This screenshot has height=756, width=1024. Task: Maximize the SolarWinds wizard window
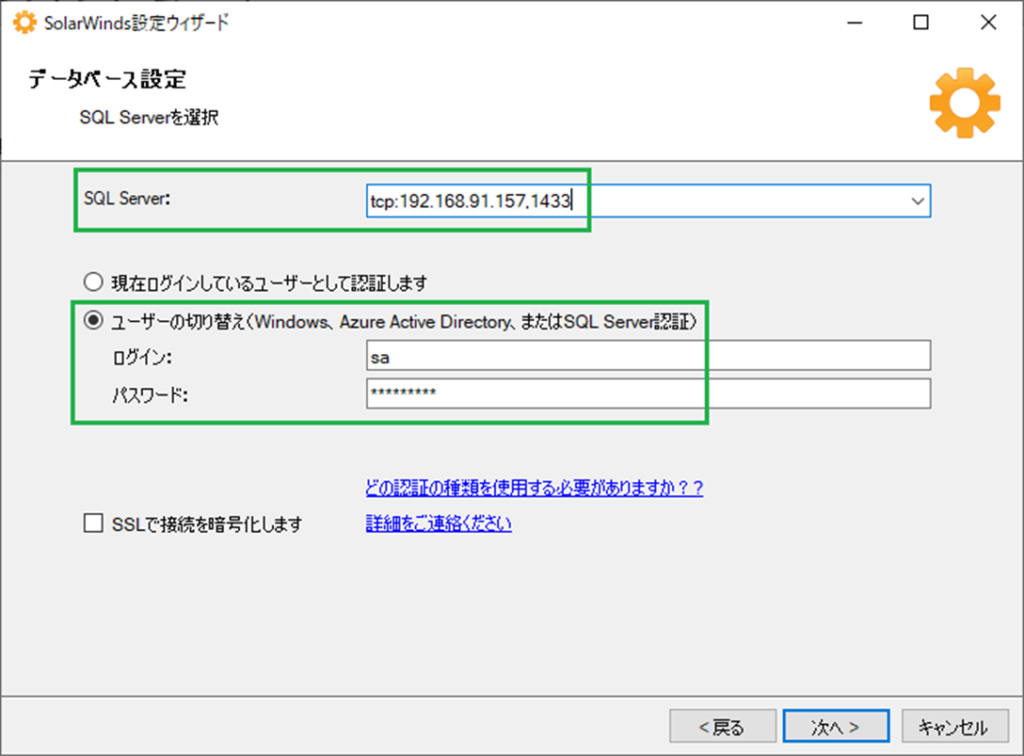(921, 23)
